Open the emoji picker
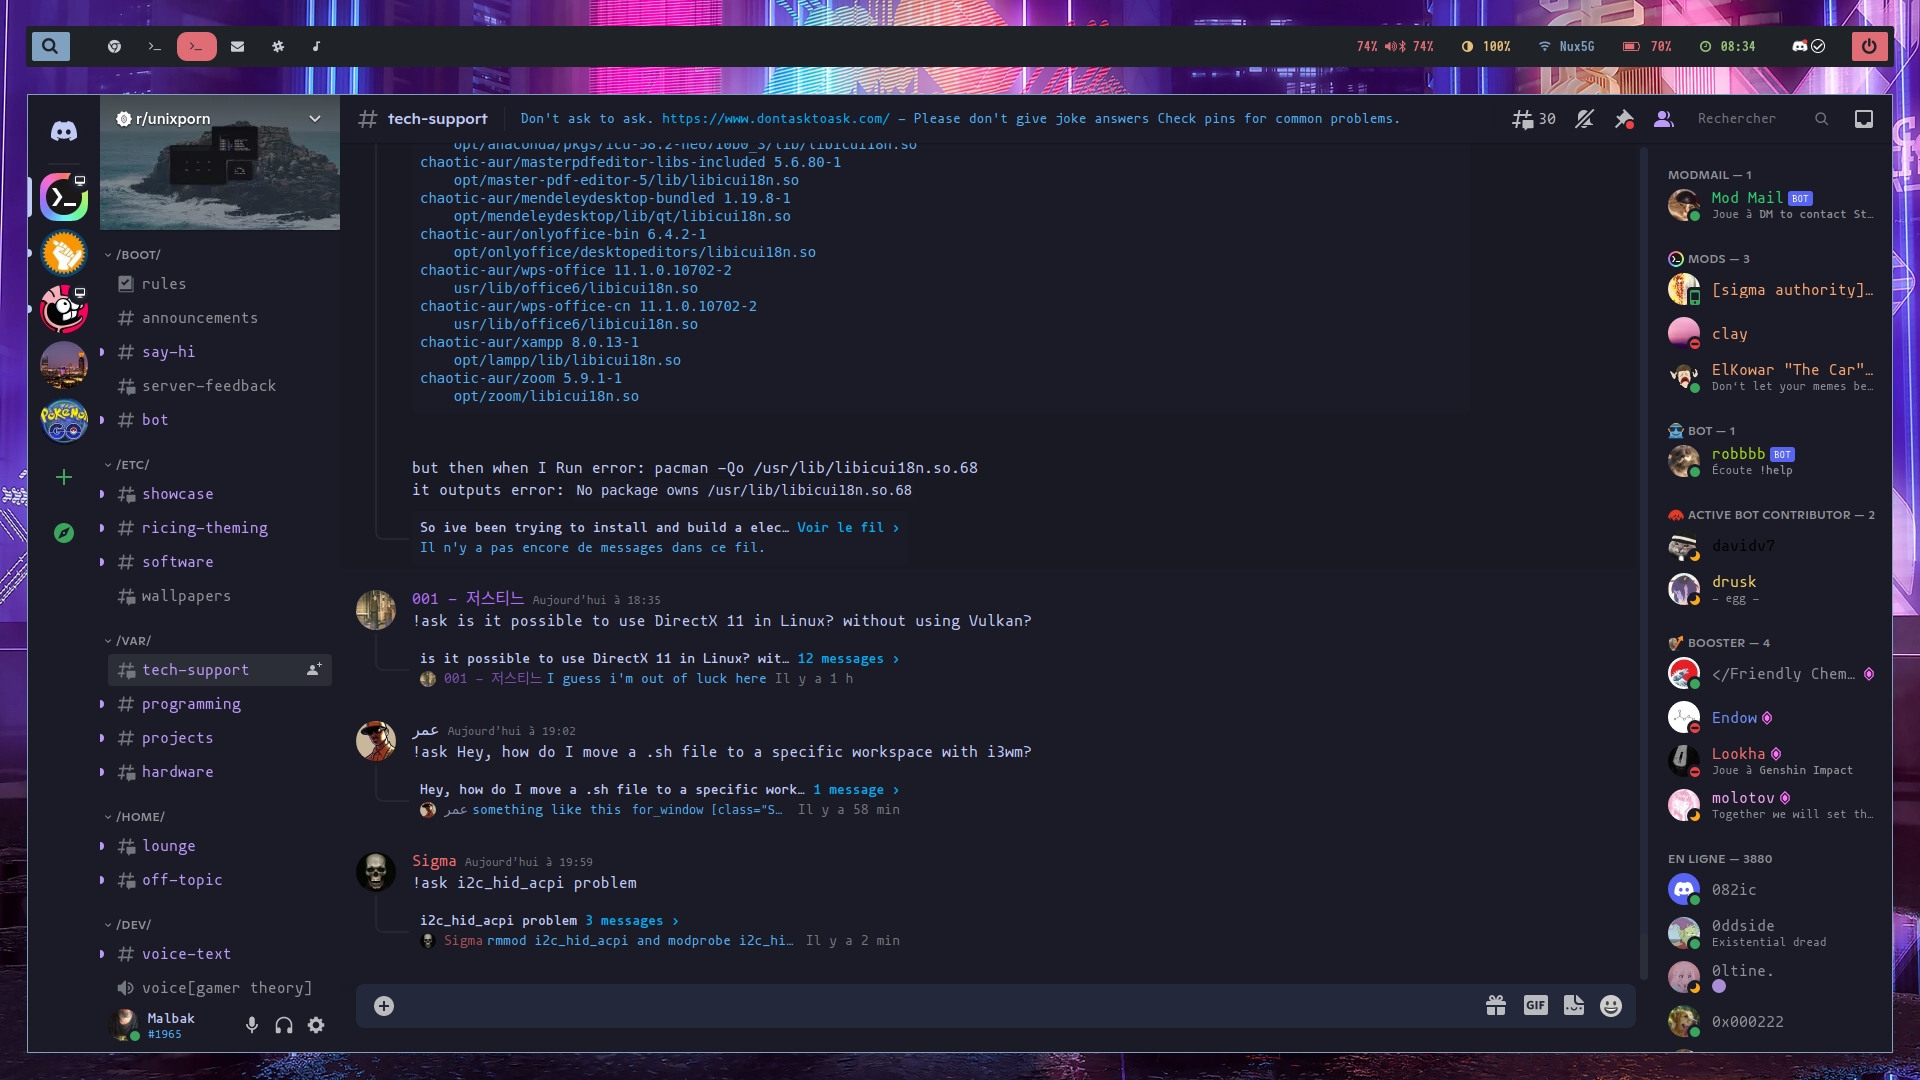1920x1080 pixels. click(x=1610, y=1006)
